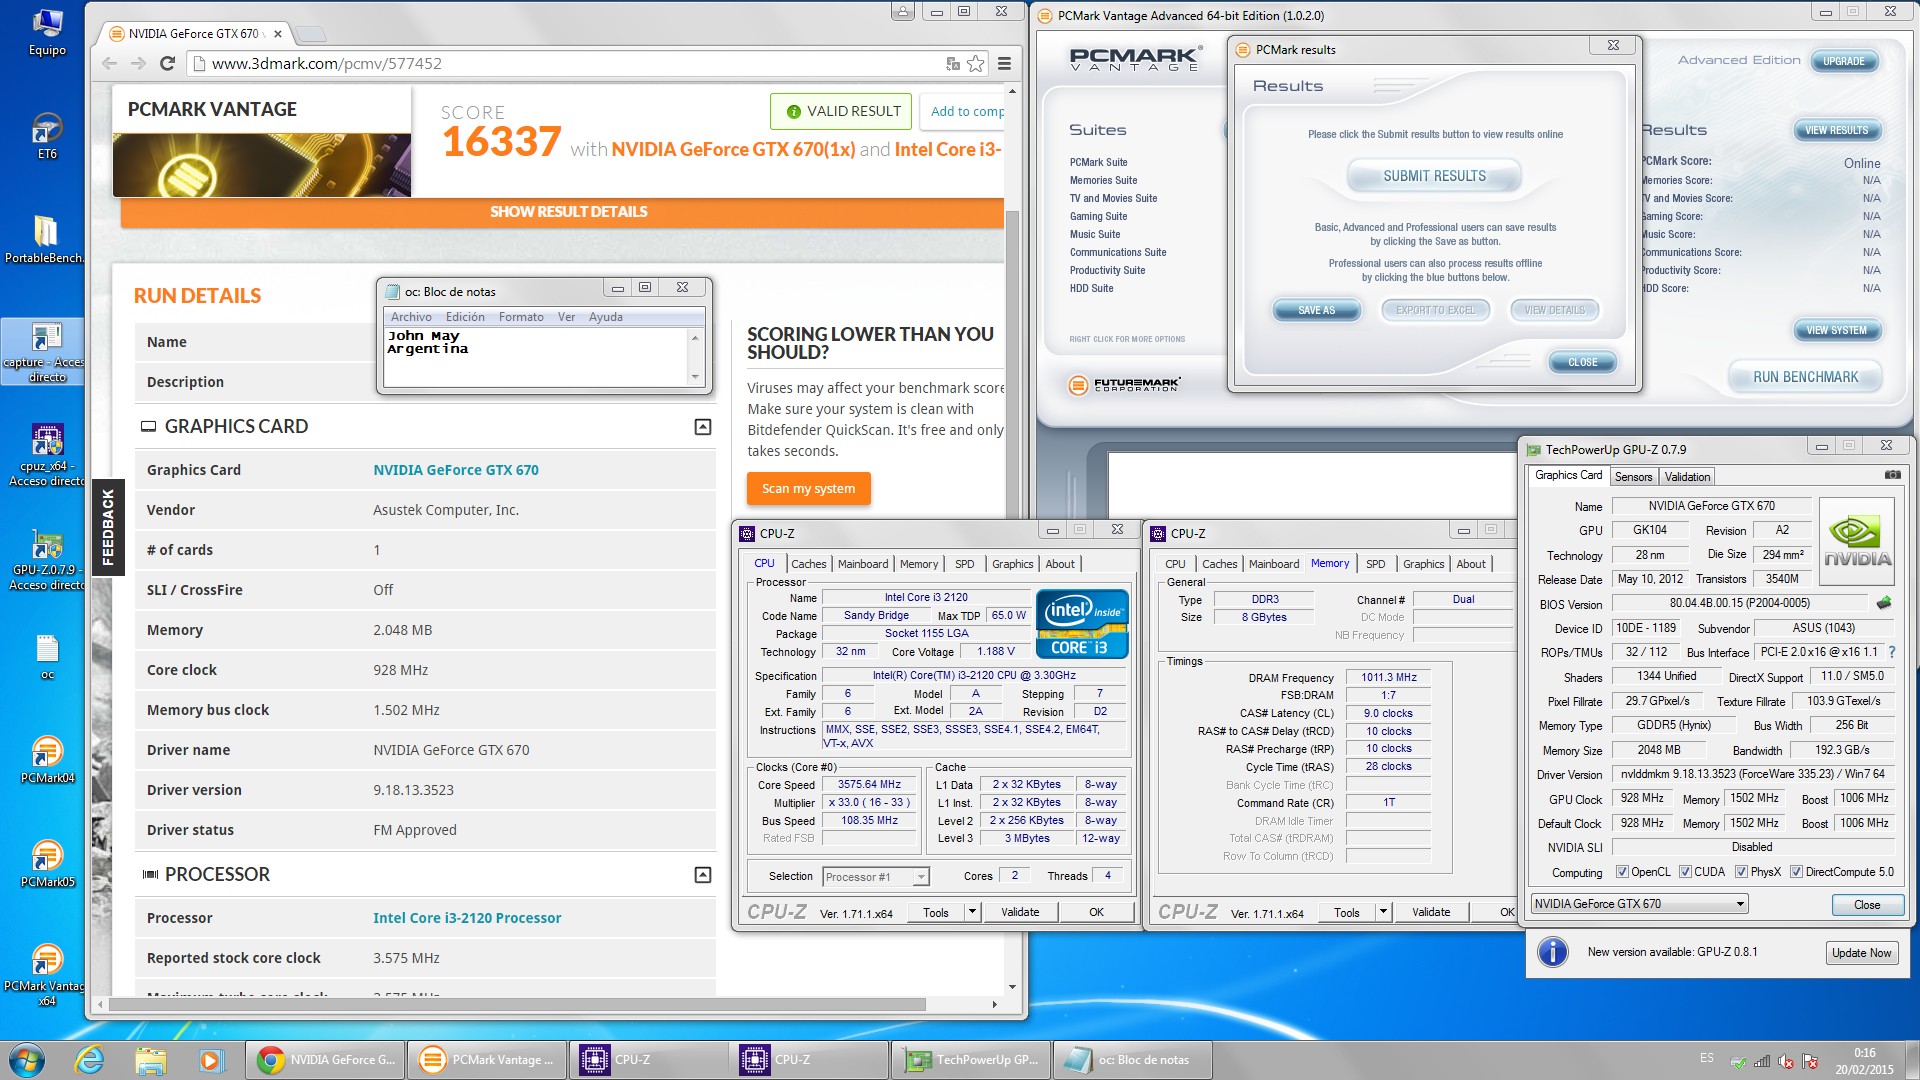Click the FEEDBACK side tab on the web page
Viewport: 1920px width, 1080px height.
click(x=108, y=527)
